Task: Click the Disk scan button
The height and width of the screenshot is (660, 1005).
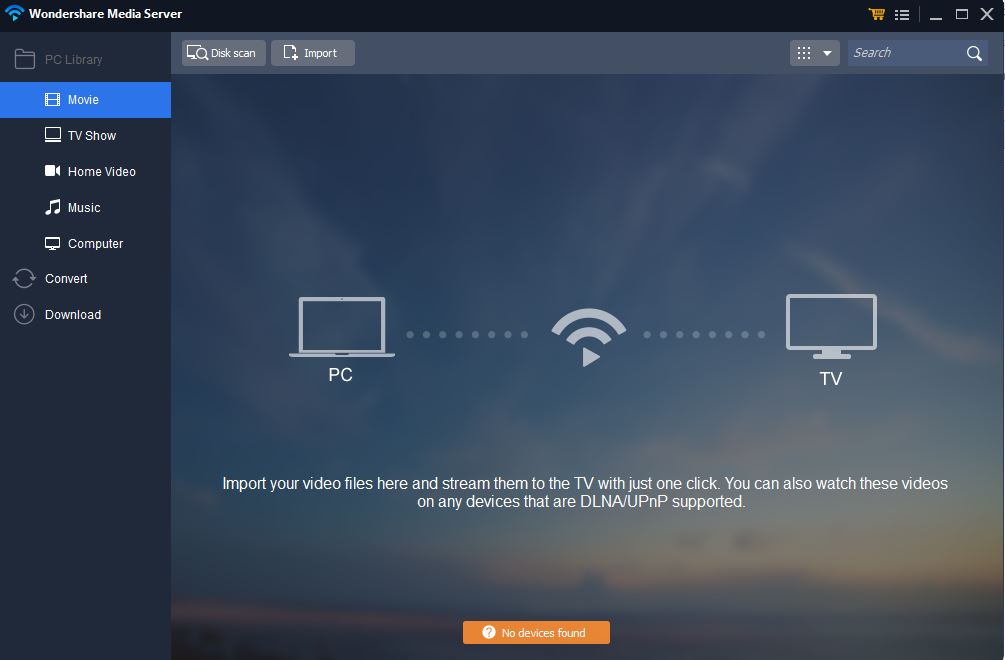Action: click(224, 53)
